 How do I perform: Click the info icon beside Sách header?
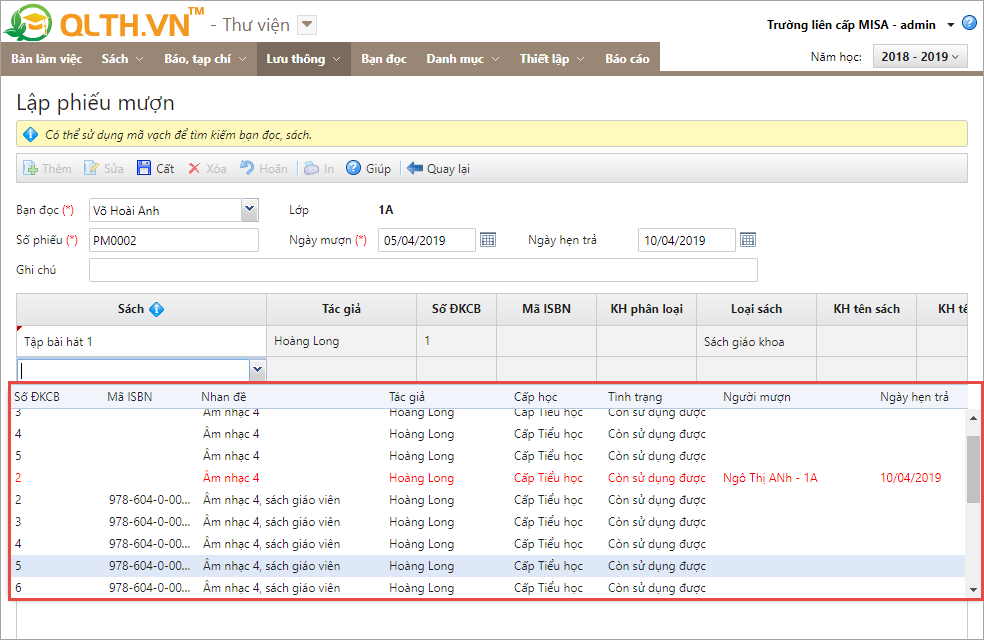[x=157, y=309]
